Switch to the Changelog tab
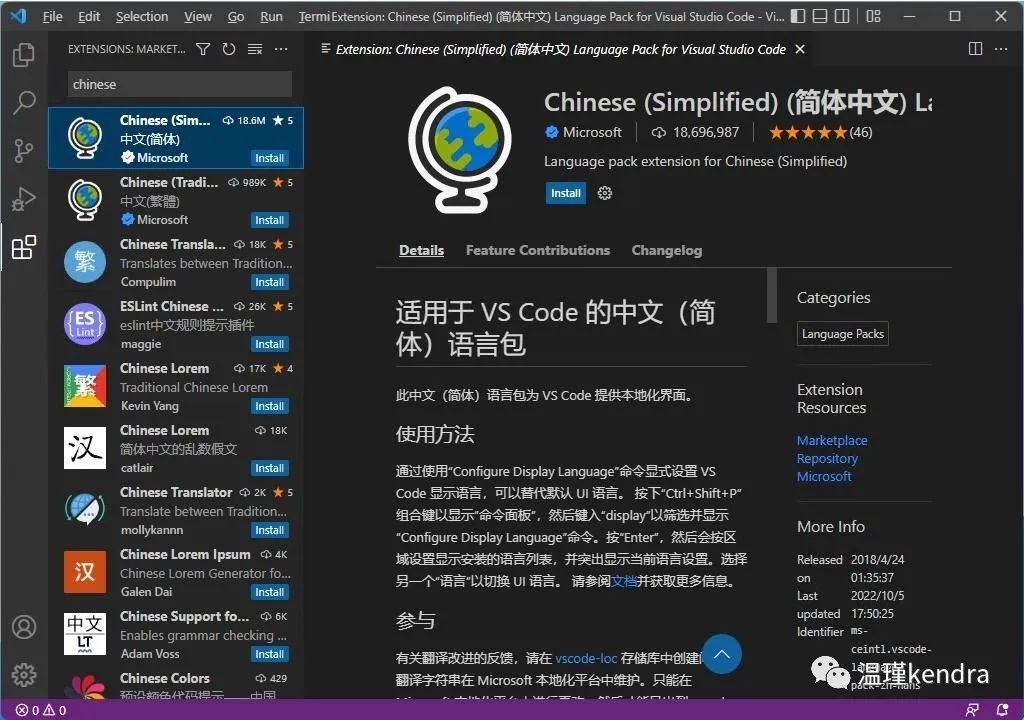Viewport: 1024px width, 720px height. tap(667, 250)
